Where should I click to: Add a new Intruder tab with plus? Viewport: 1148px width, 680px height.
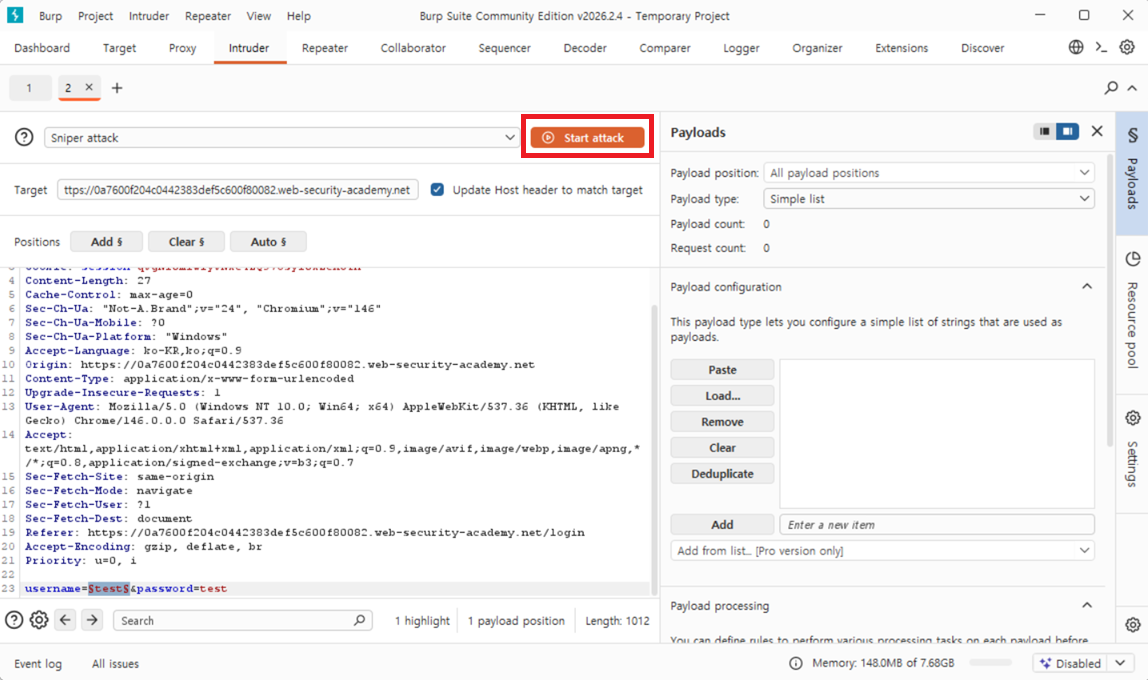click(x=117, y=88)
